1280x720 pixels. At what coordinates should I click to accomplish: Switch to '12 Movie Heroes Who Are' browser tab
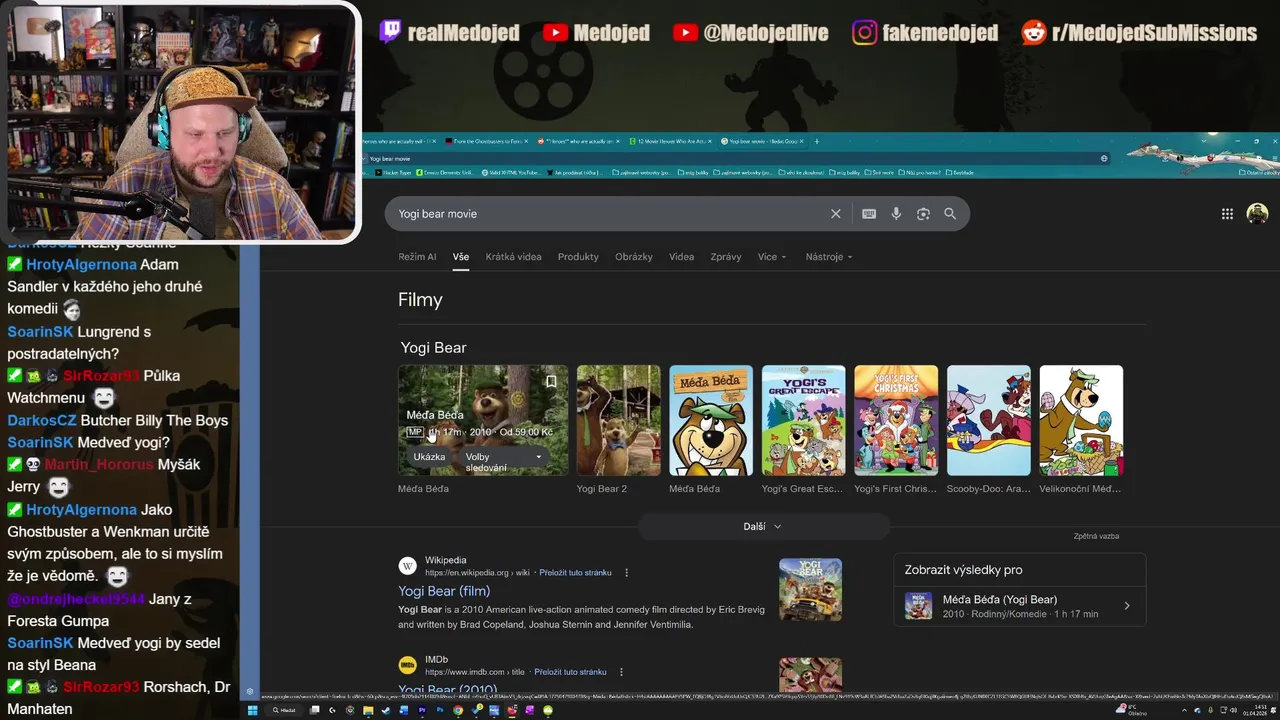672,141
